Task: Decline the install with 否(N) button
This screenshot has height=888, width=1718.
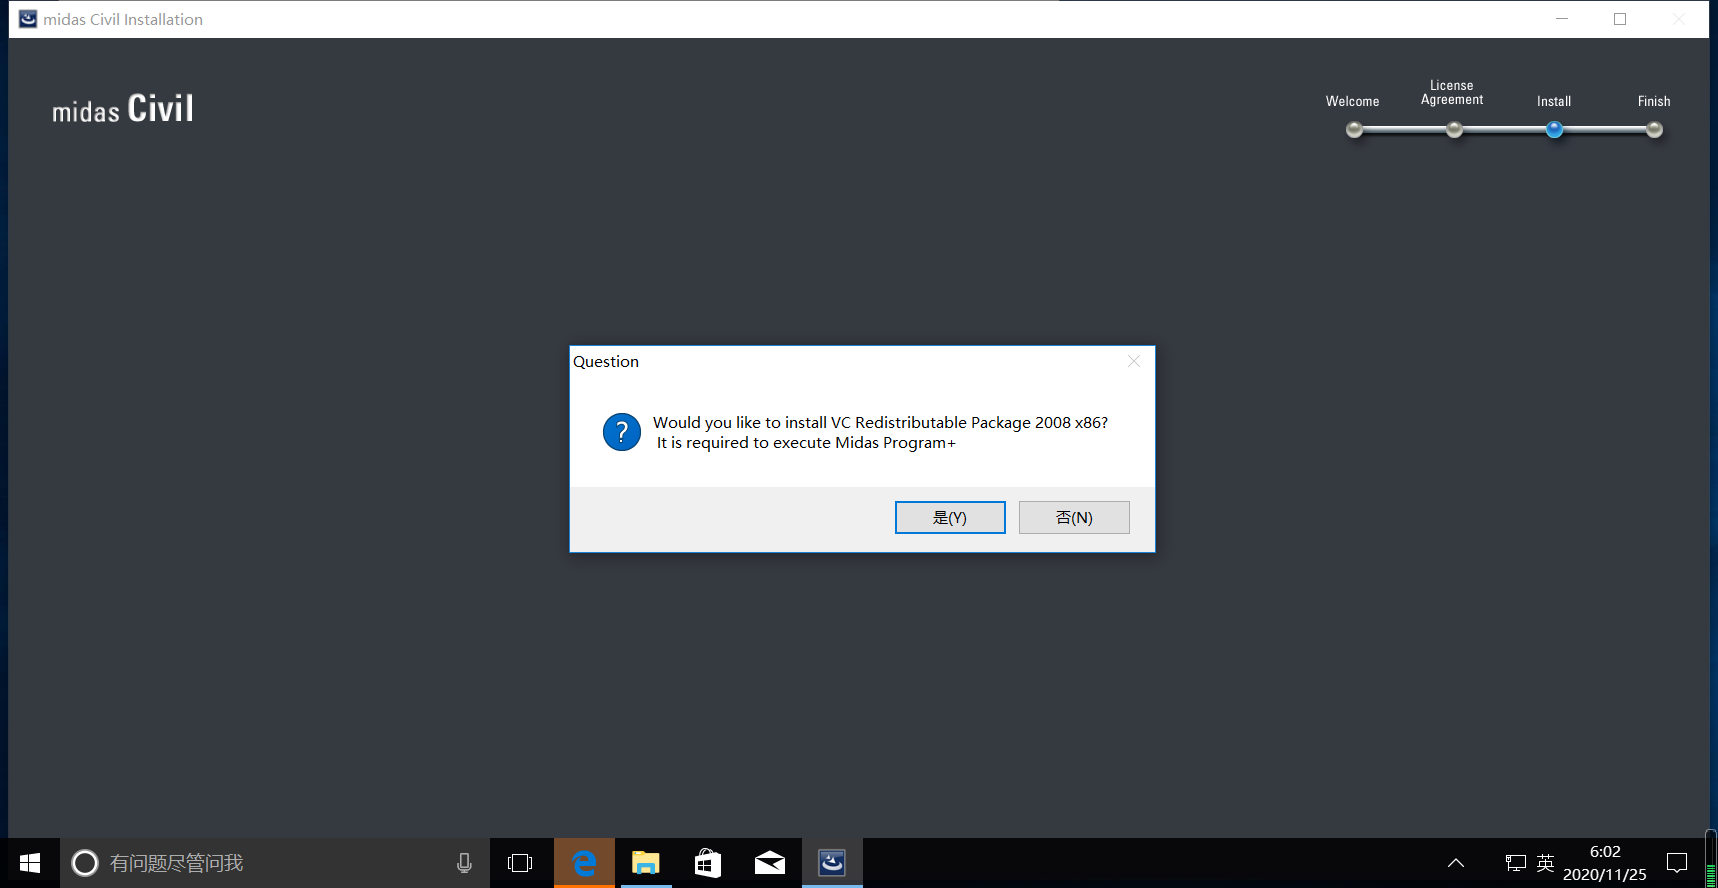Action: [1074, 517]
